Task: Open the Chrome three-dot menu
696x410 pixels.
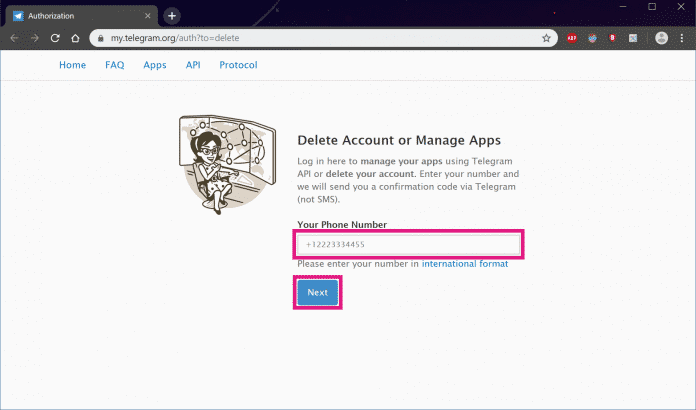Action: pyautogui.click(x=682, y=38)
